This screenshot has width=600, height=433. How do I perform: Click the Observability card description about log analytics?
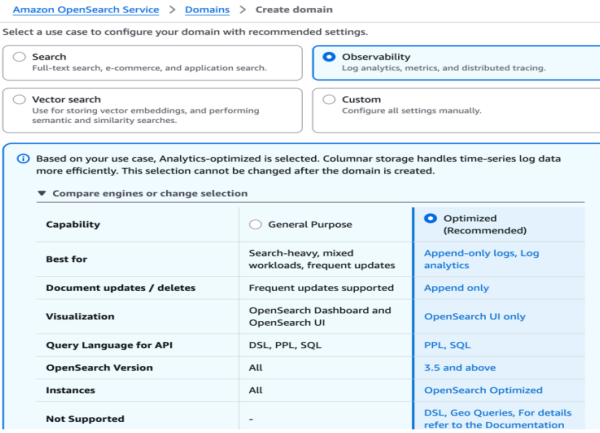443,68
